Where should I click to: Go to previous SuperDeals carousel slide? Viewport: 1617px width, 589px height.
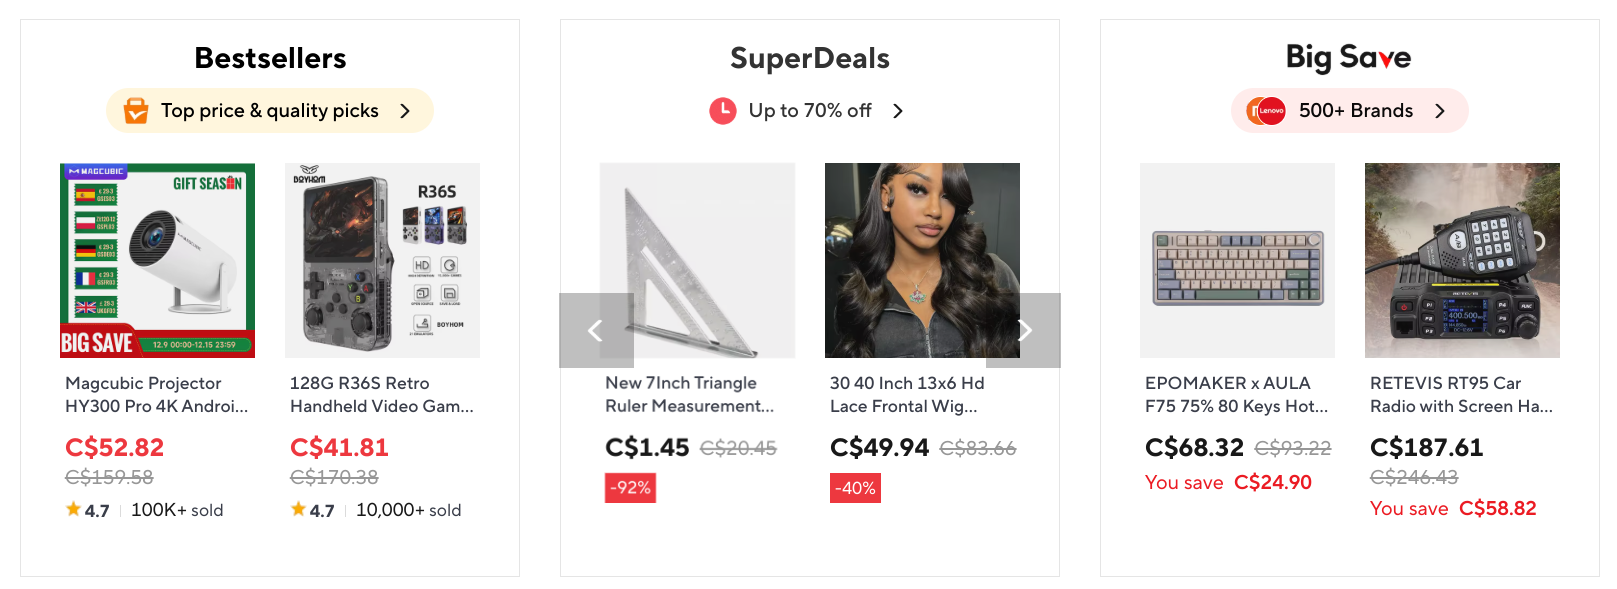[x=596, y=330]
